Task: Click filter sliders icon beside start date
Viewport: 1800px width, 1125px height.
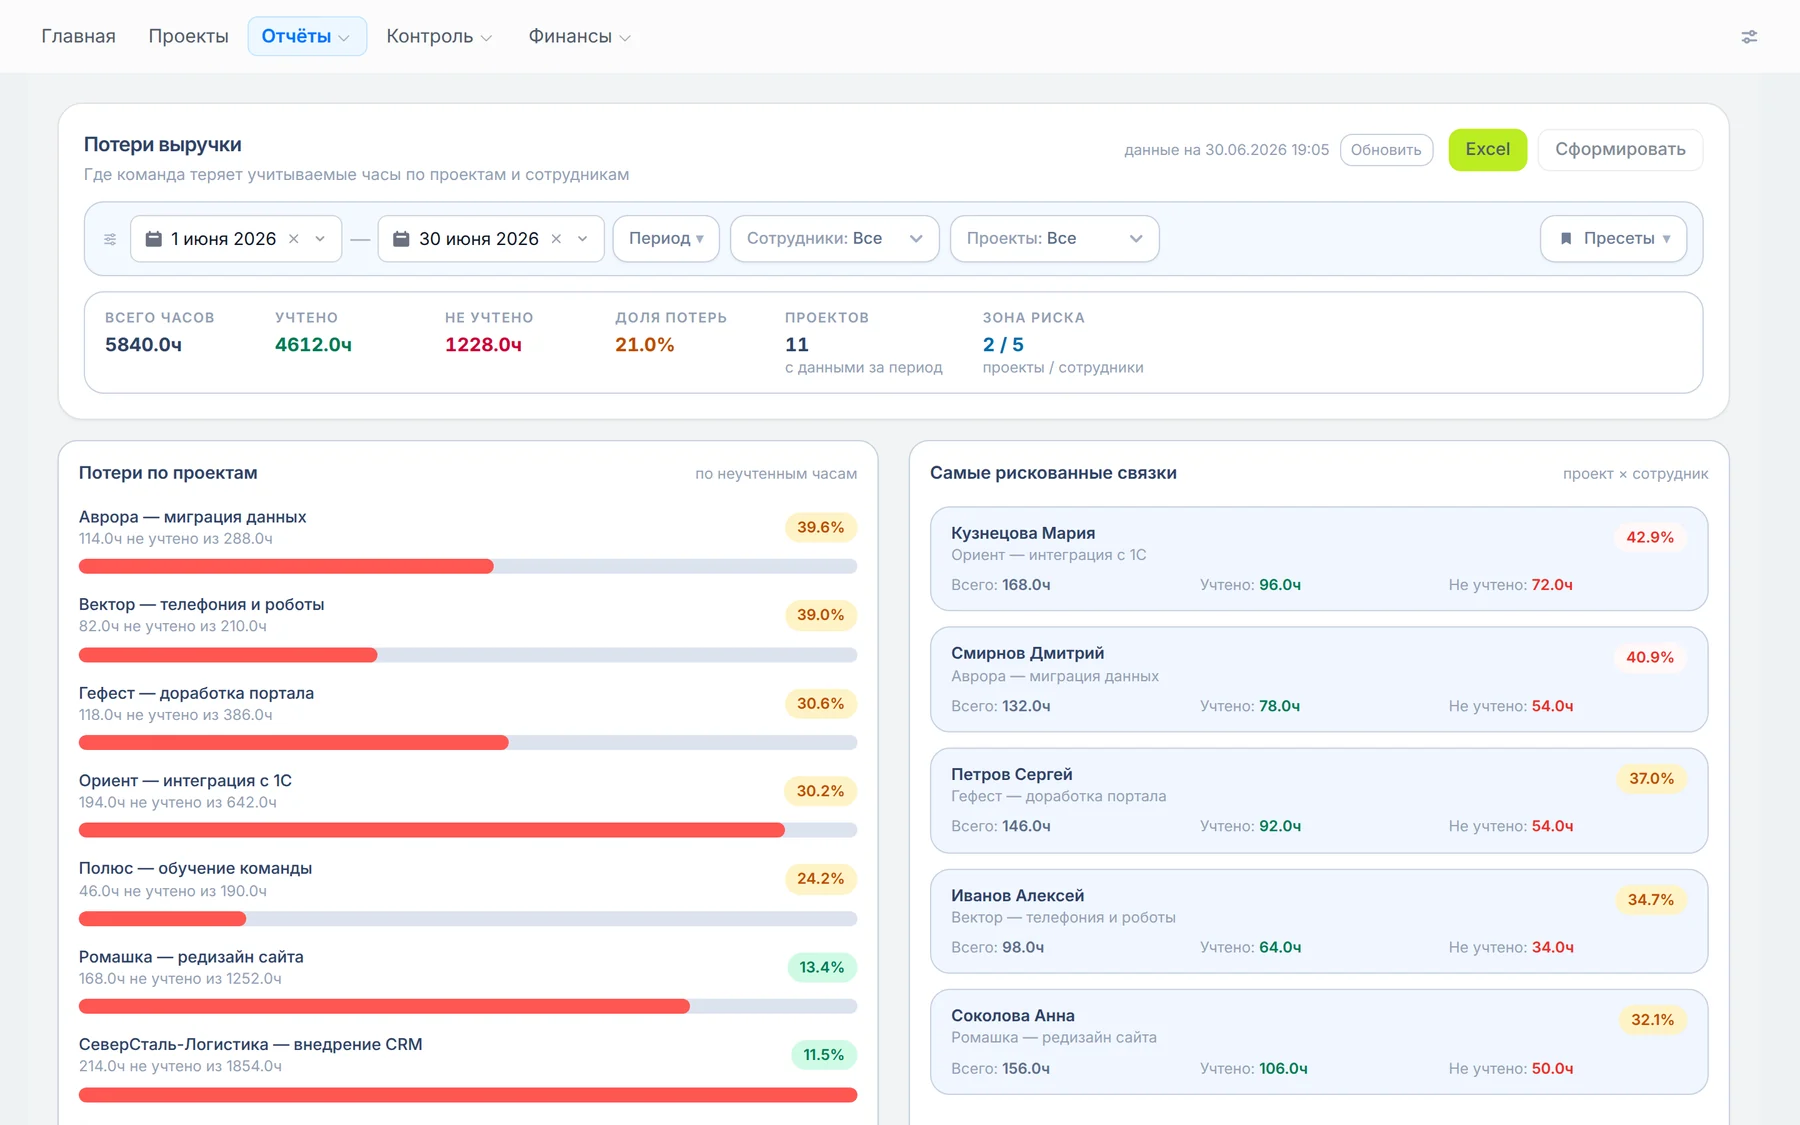Action: [110, 239]
